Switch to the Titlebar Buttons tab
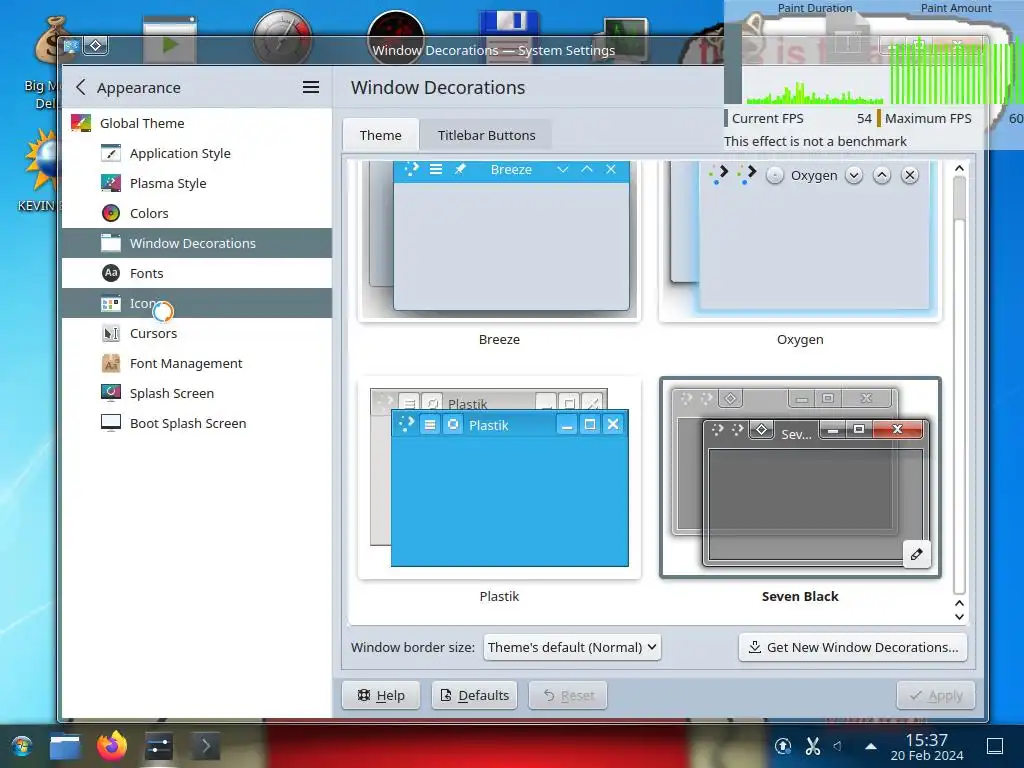This screenshot has height=768, width=1024. (x=487, y=135)
